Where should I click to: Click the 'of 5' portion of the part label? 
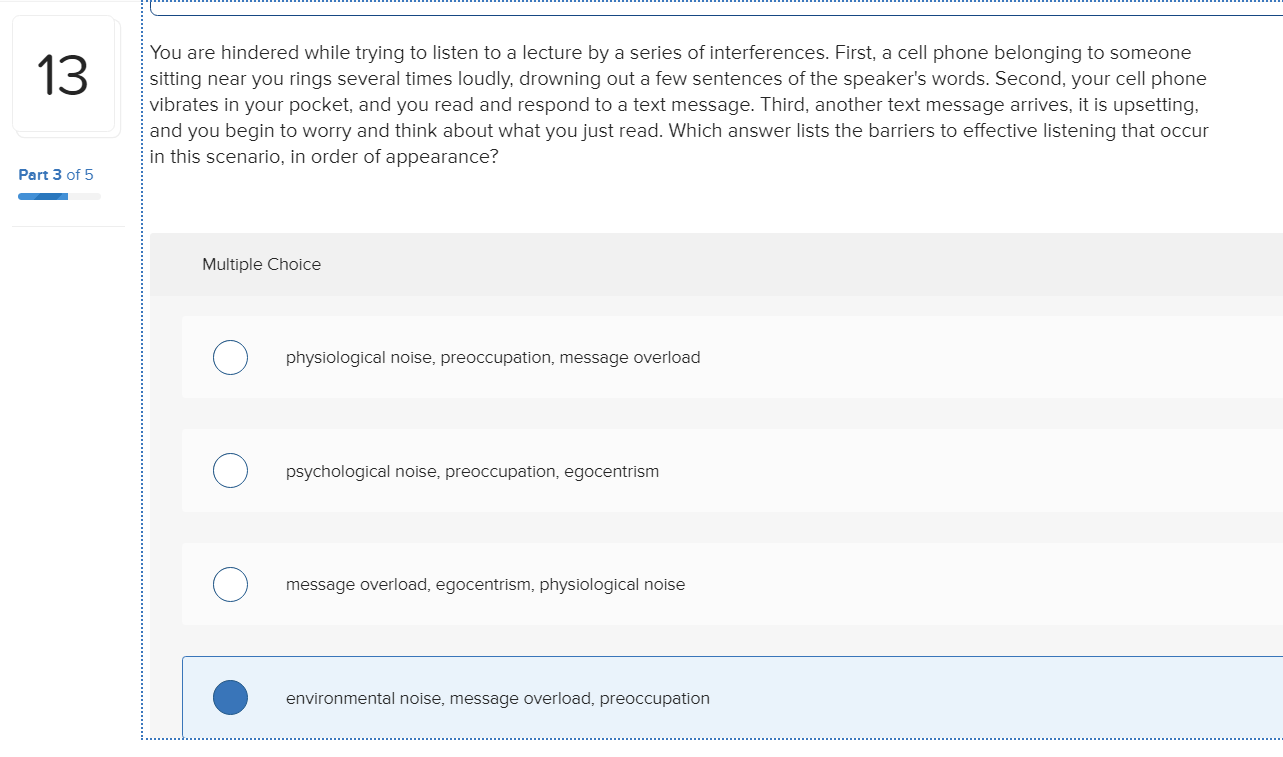[81, 174]
